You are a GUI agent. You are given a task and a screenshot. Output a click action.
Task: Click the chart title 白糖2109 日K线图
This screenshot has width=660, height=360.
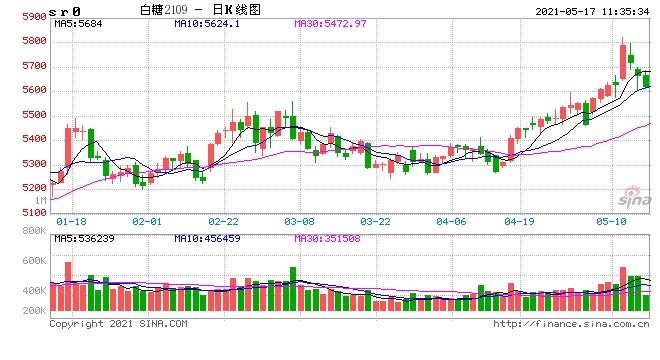click(200, 10)
